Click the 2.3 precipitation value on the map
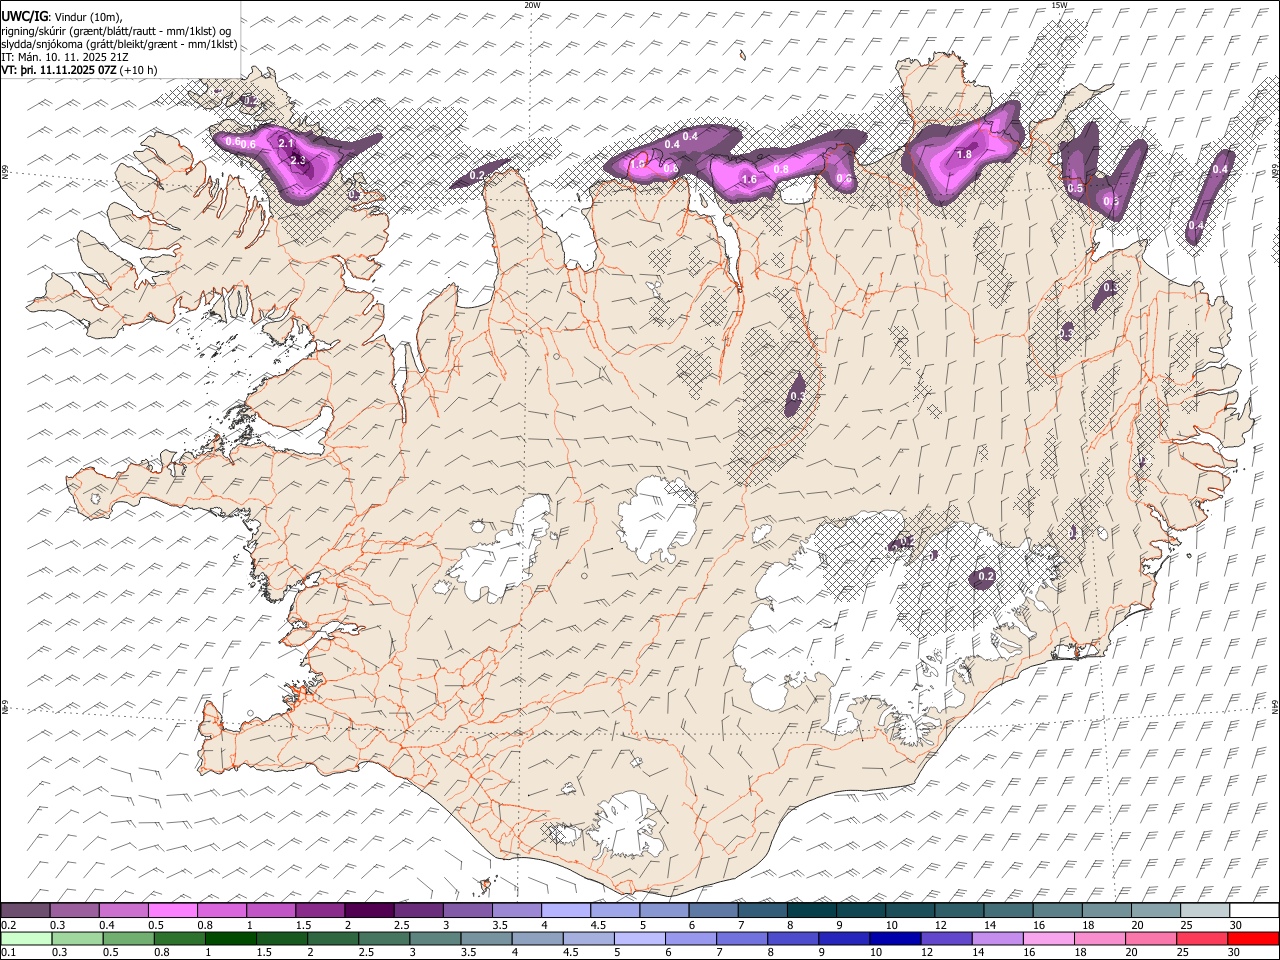 (x=297, y=160)
